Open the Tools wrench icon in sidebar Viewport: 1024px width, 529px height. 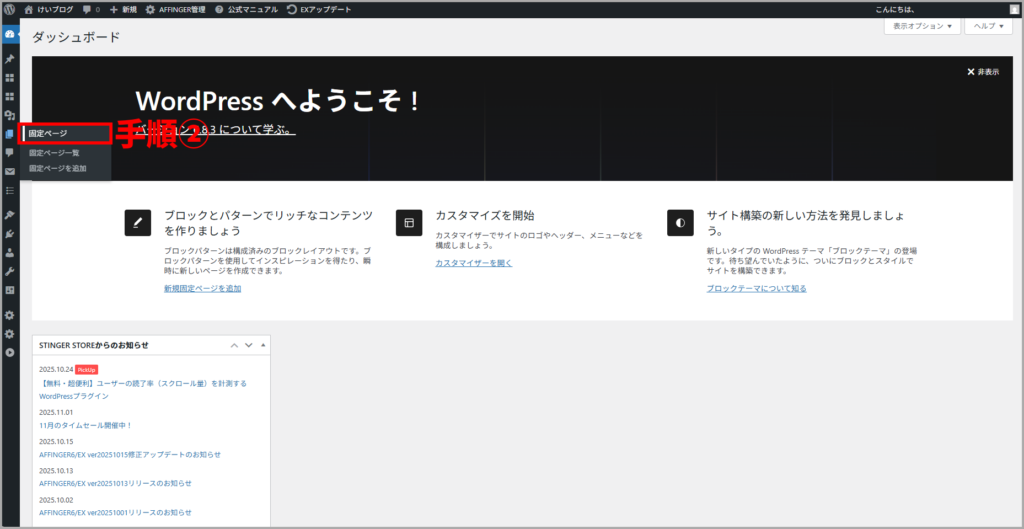point(10,271)
